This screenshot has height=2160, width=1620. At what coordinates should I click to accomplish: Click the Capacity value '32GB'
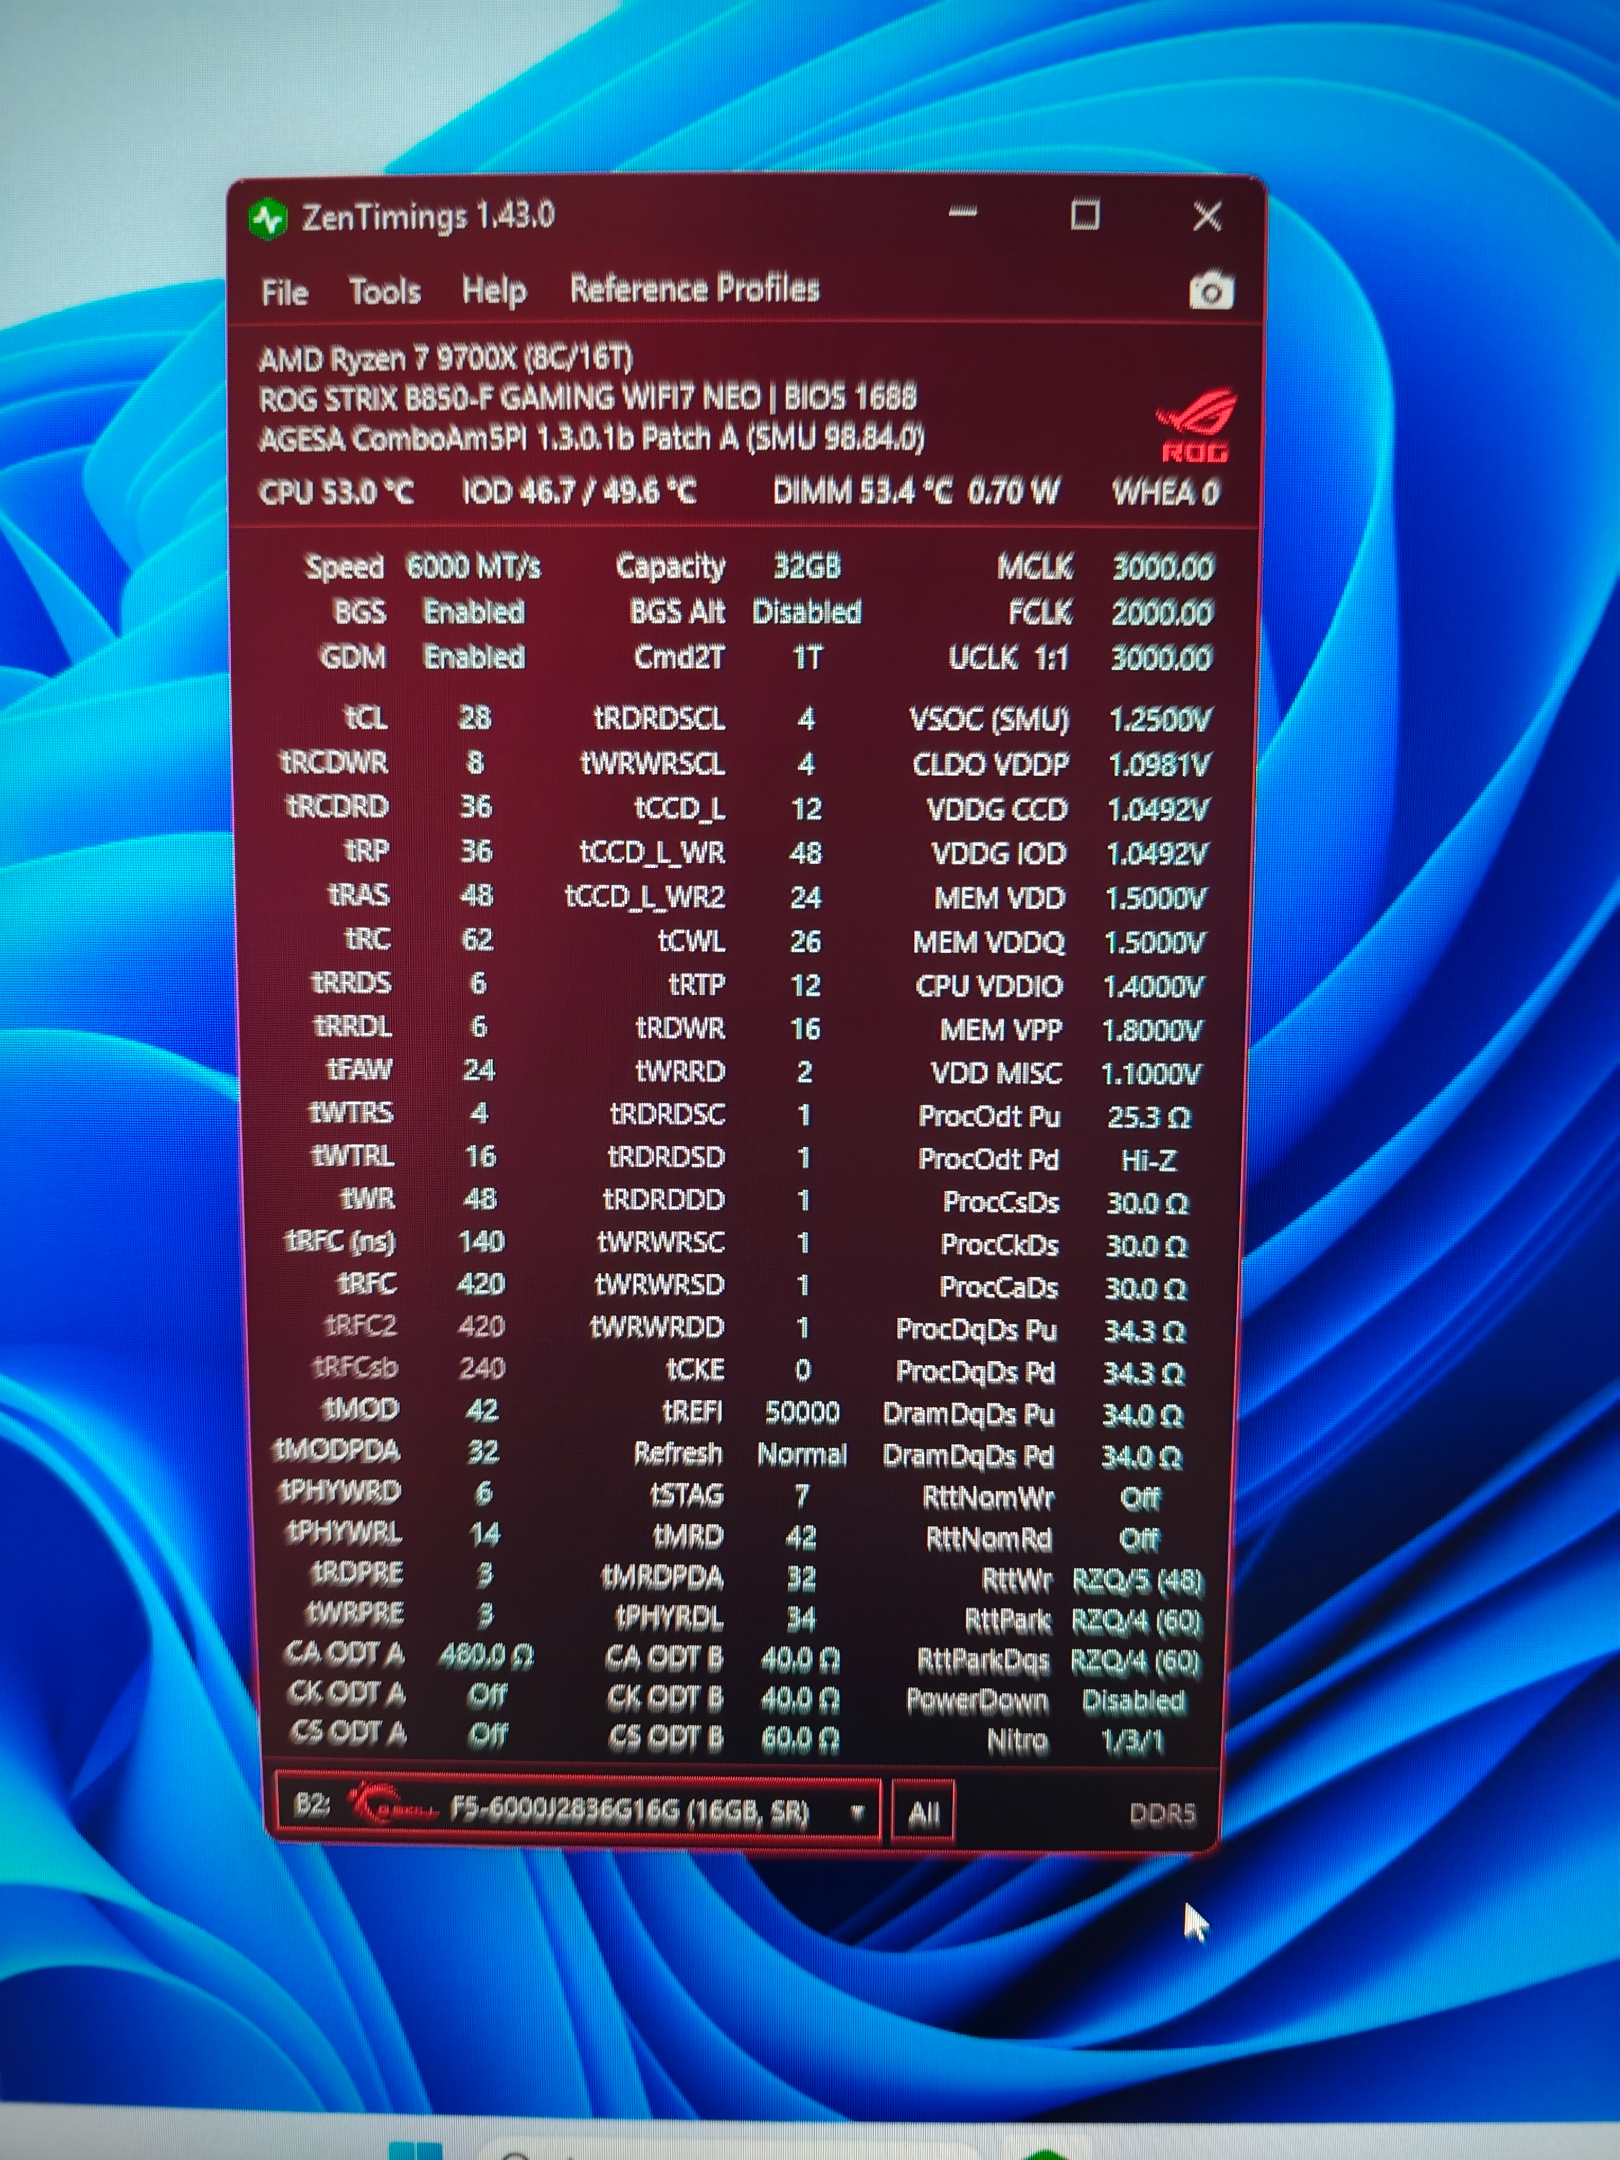(807, 567)
